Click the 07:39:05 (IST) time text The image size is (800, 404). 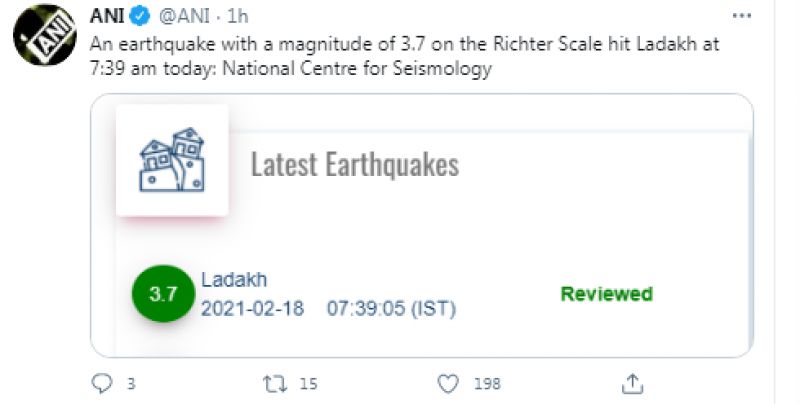pyautogui.click(x=391, y=308)
